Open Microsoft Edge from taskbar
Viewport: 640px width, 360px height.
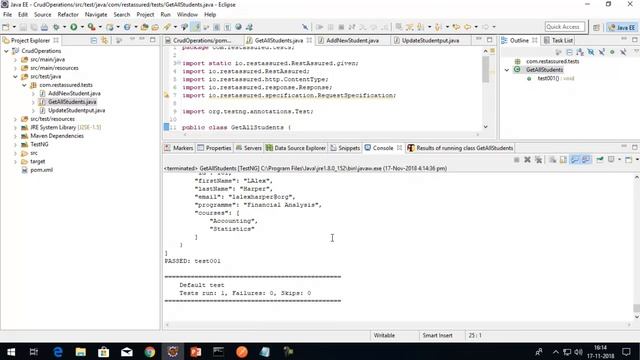pyautogui.click(x=58, y=351)
